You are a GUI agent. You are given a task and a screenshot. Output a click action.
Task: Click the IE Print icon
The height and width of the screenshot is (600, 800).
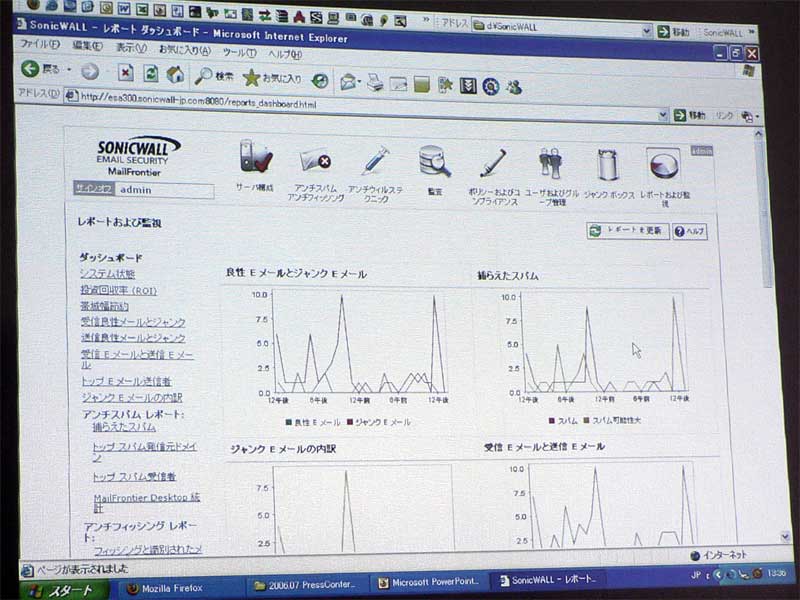point(375,82)
